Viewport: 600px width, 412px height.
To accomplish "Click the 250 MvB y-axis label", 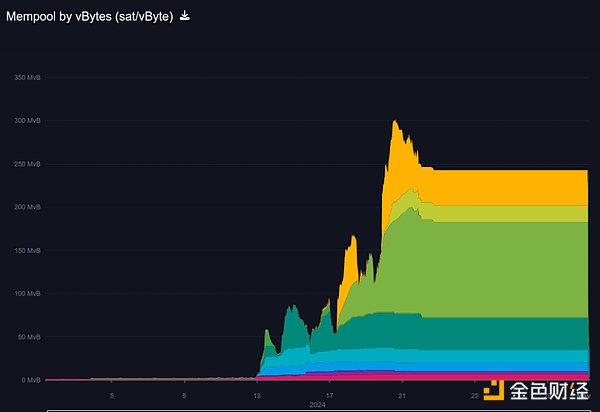I will coord(27,164).
